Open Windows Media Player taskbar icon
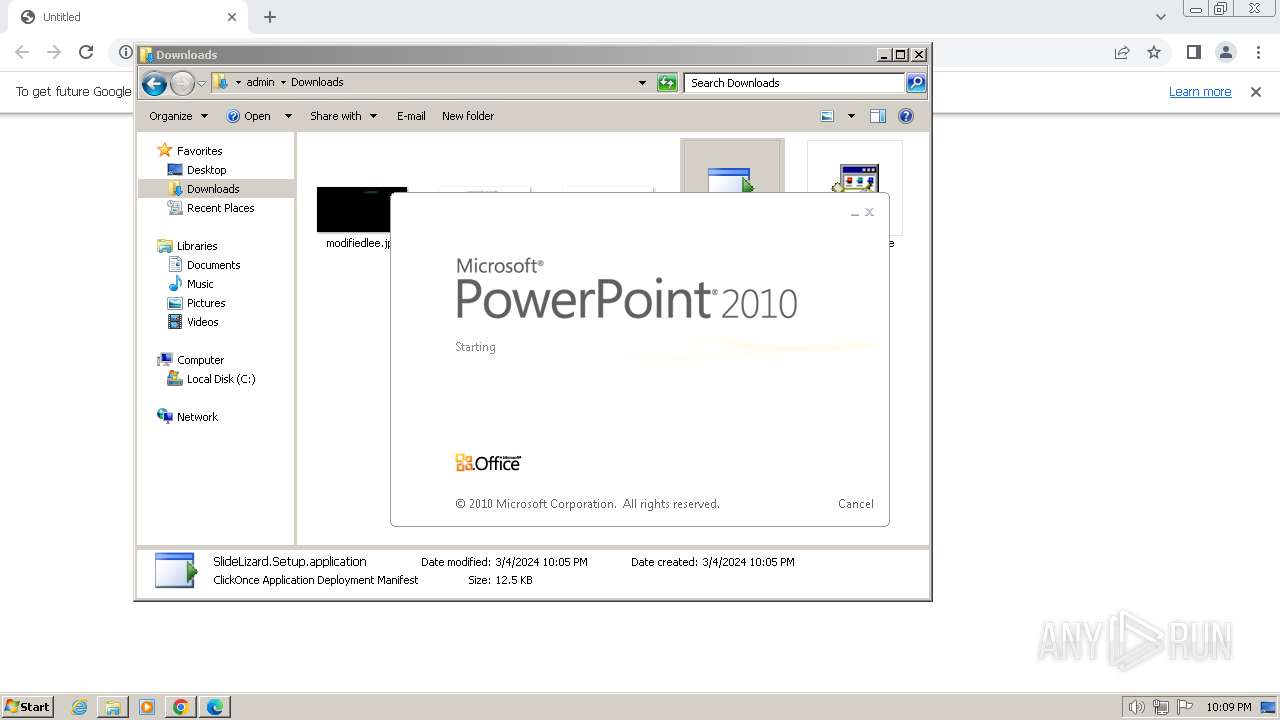Image resolution: width=1280 pixels, height=720 pixels. click(x=147, y=707)
